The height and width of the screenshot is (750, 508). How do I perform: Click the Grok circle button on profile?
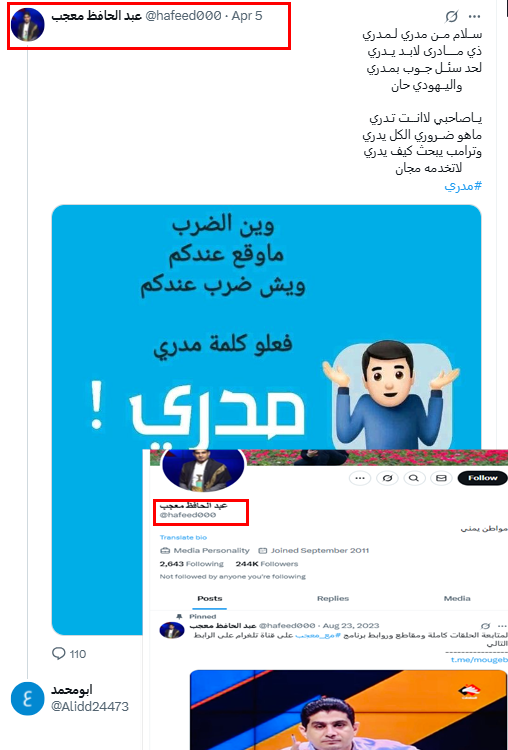pos(387,478)
